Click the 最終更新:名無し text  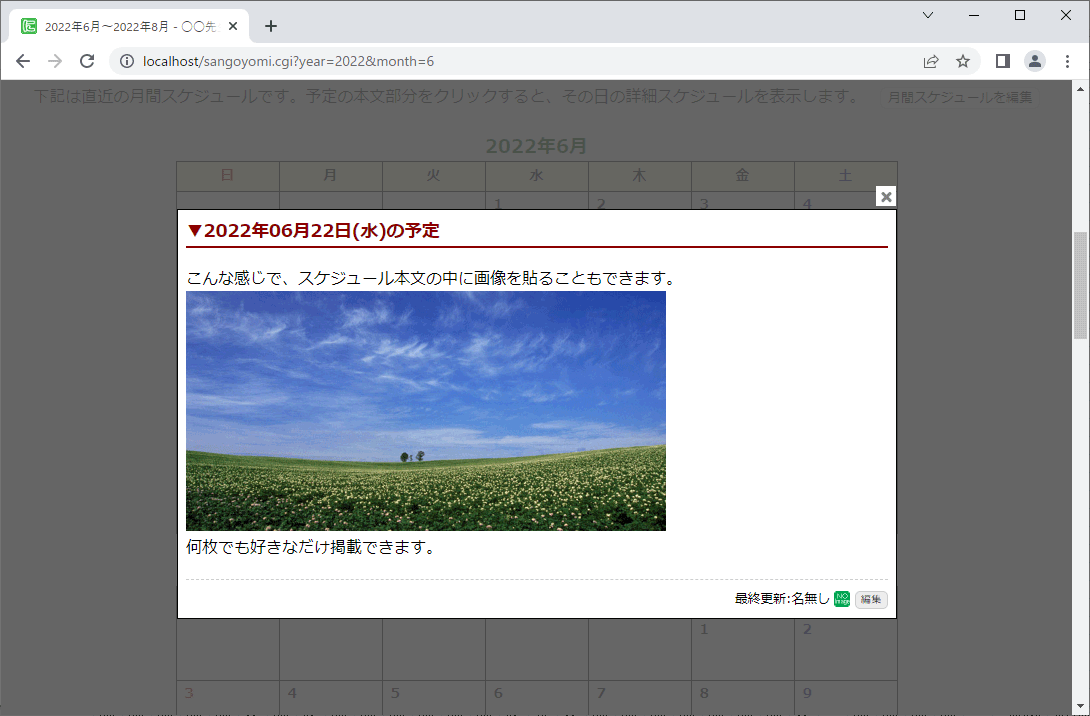click(782, 599)
